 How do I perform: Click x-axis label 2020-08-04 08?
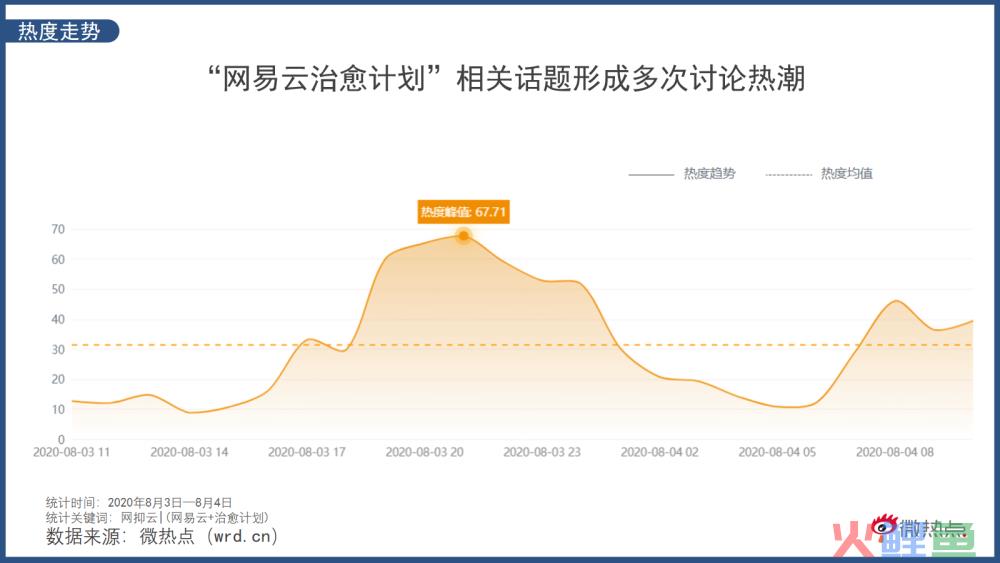pyautogui.click(x=895, y=452)
